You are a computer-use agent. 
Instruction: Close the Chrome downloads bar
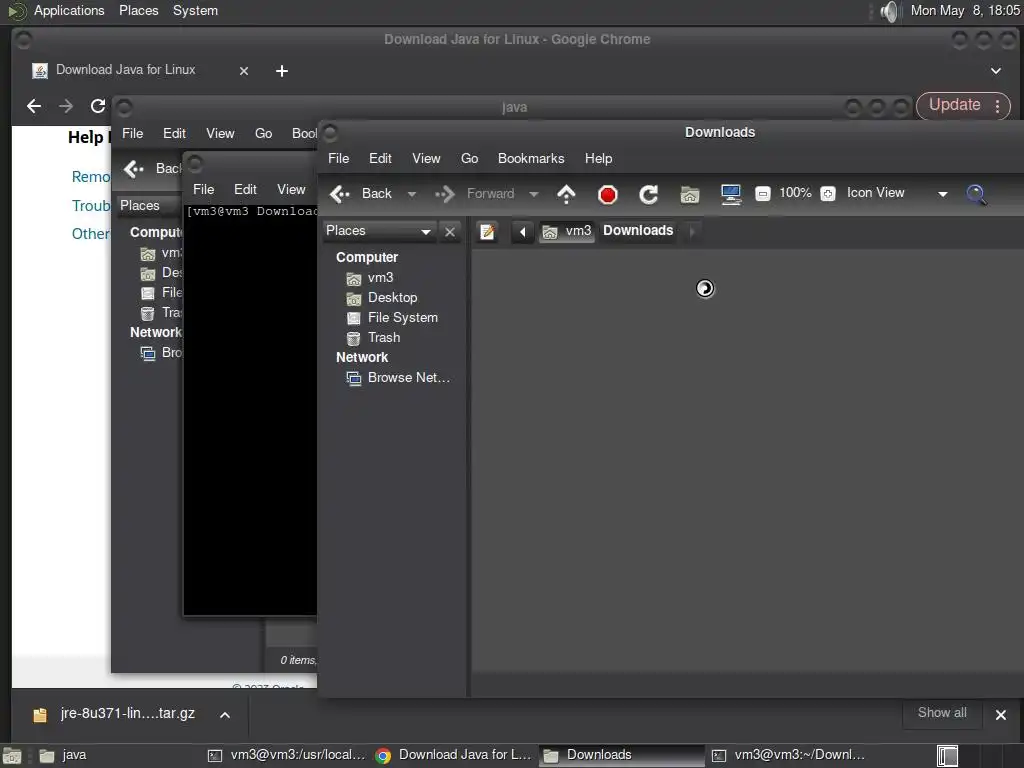coord(1000,714)
